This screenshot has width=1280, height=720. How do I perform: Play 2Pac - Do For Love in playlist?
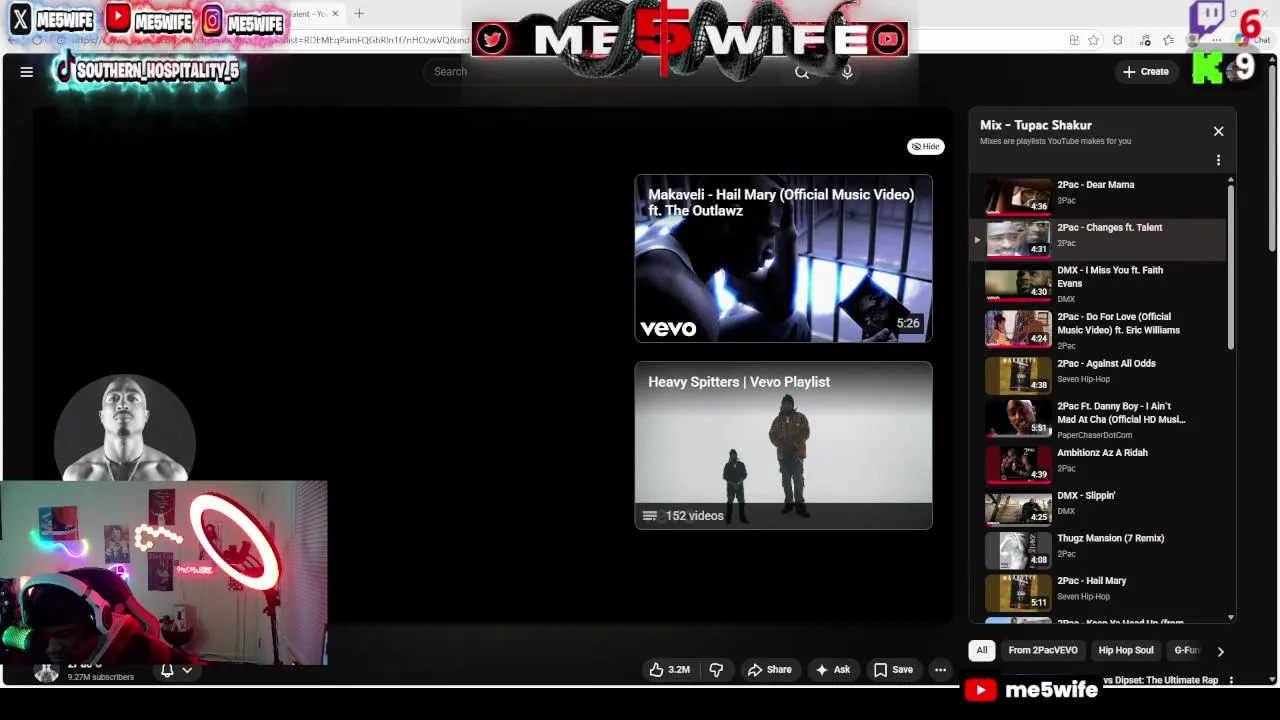point(1098,329)
